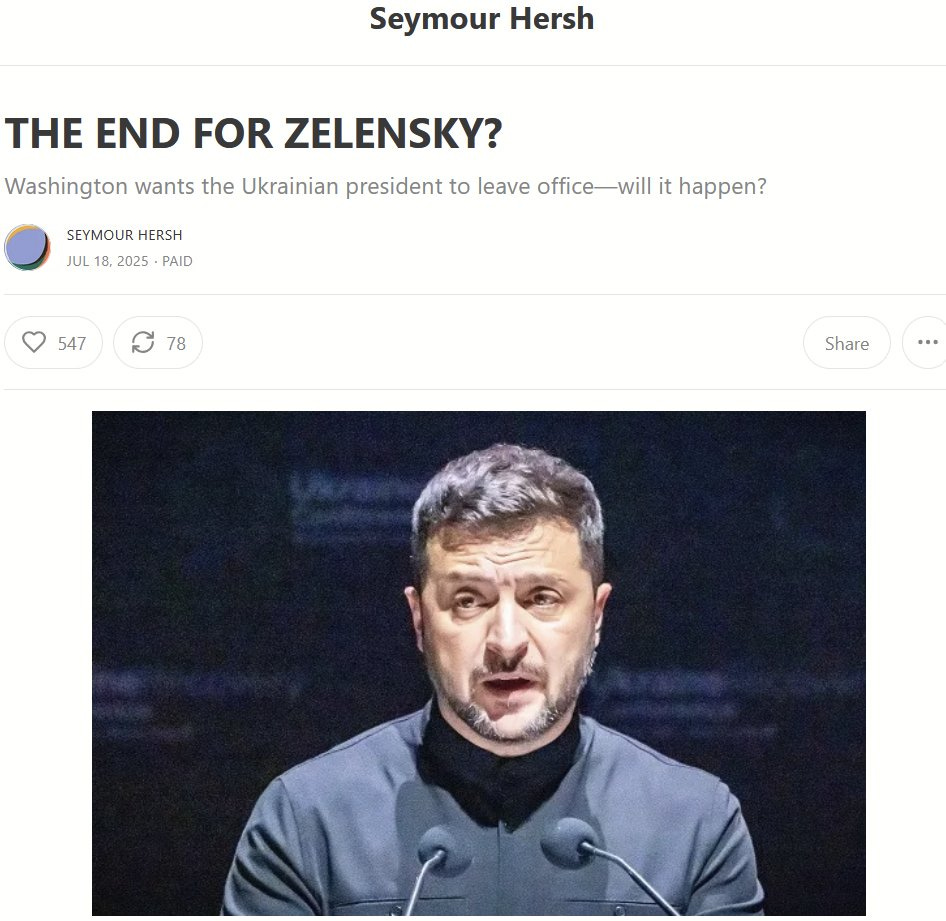Viewport: 946px width, 921px height.
Task: Open the SEYMOUR HERSH author byline link
Action: coord(124,235)
